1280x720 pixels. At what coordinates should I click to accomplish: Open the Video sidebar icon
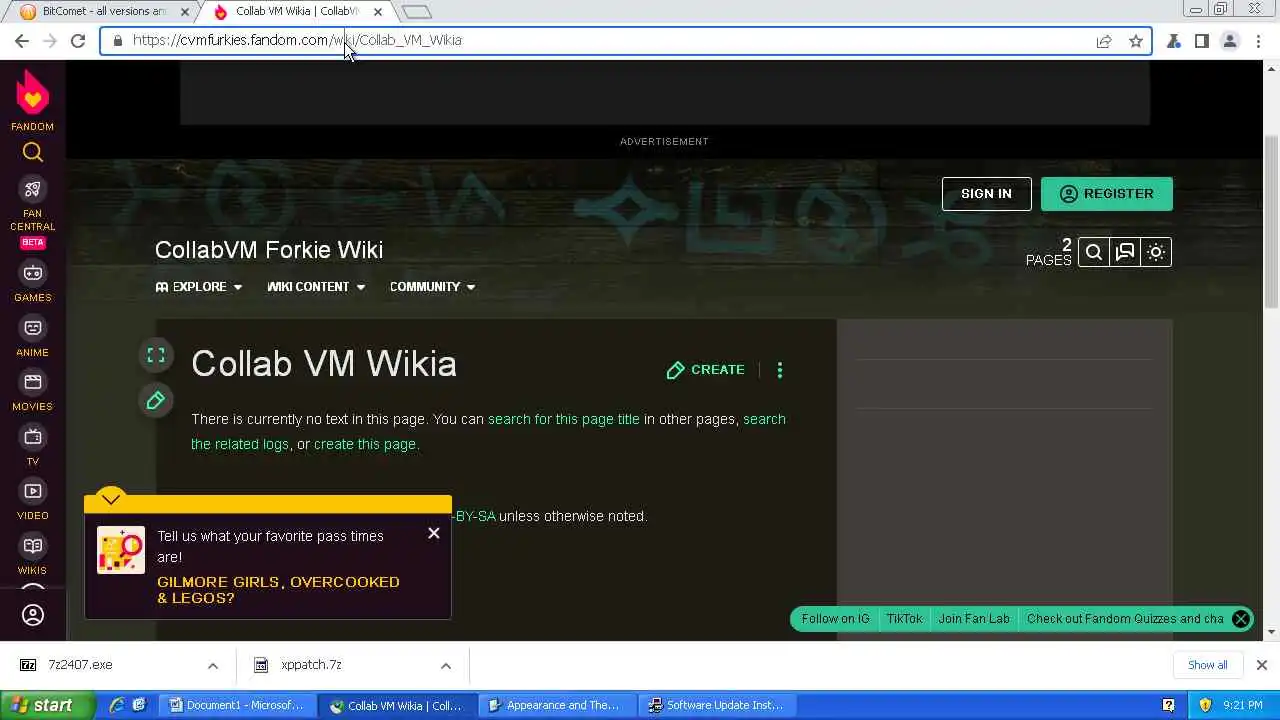point(33,491)
